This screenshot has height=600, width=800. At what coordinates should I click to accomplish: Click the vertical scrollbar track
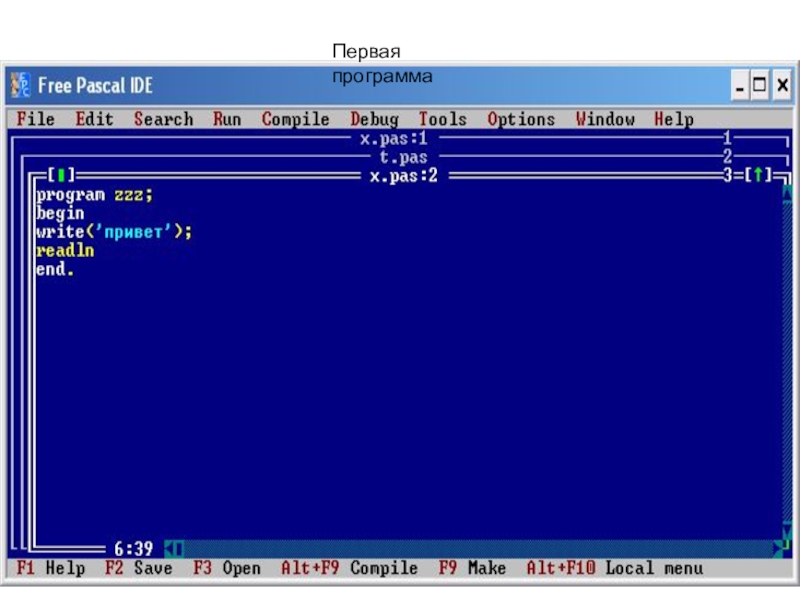tap(787, 361)
